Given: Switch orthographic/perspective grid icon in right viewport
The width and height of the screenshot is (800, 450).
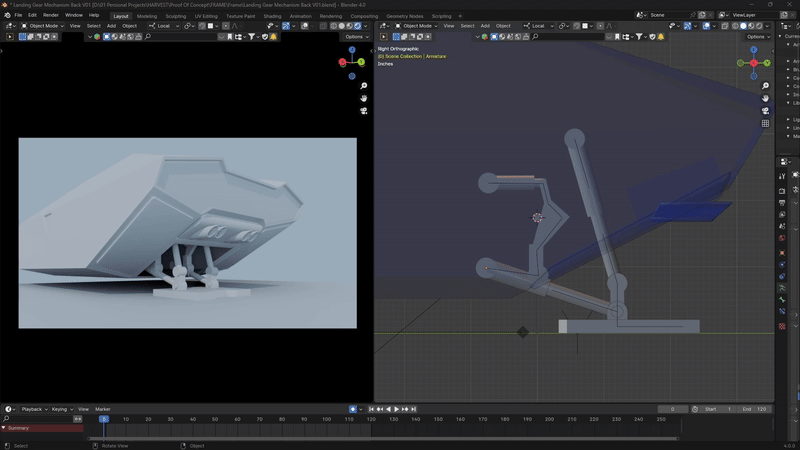Looking at the screenshot, I should click(765, 123).
